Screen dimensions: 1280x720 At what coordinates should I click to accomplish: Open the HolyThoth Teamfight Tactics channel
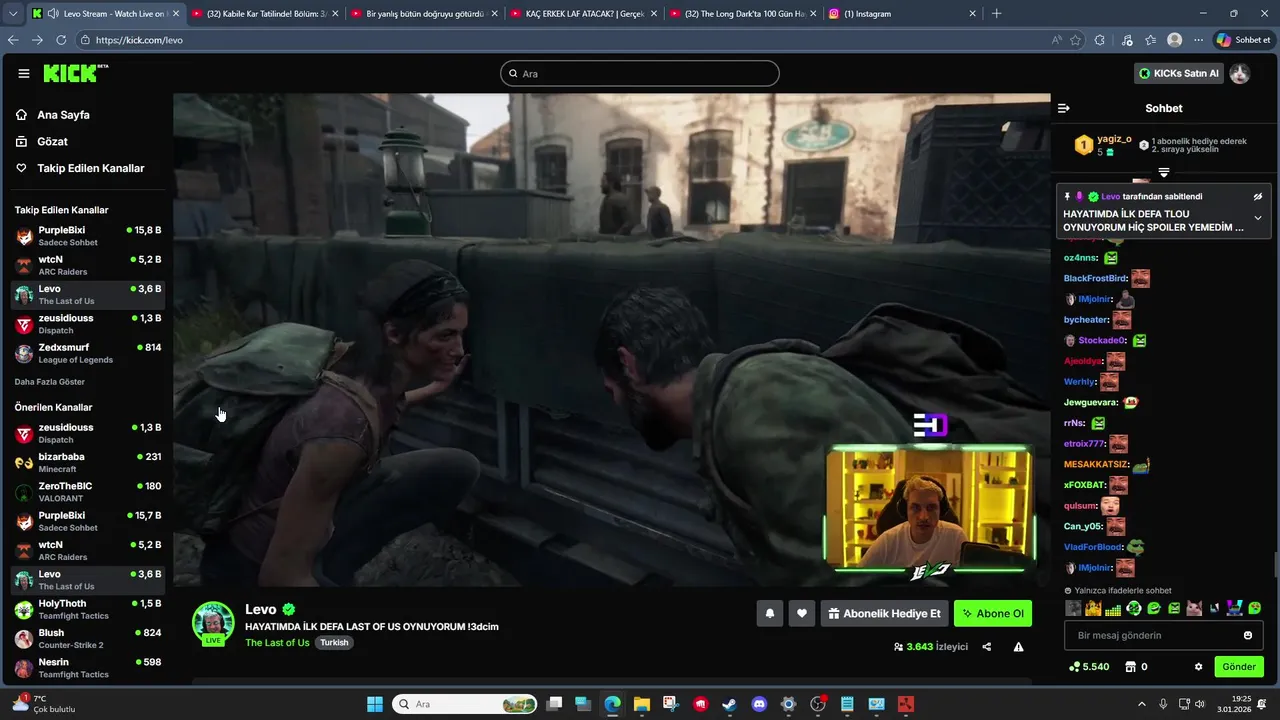88,610
